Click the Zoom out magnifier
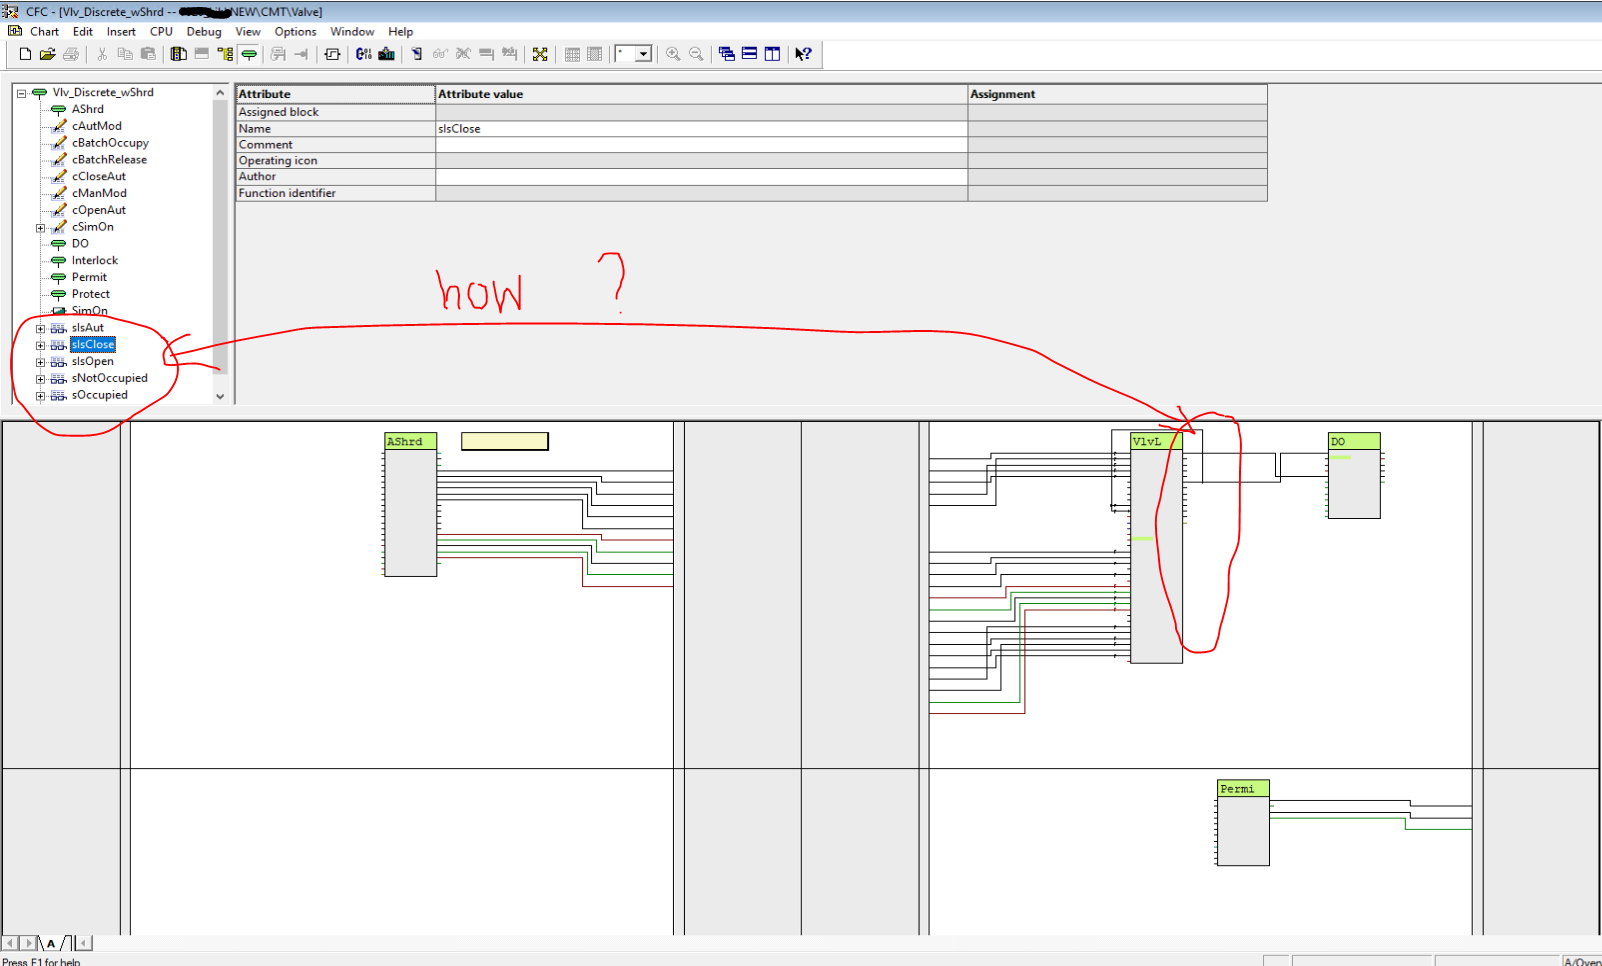 pyautogui.click(x=696, y=54)
